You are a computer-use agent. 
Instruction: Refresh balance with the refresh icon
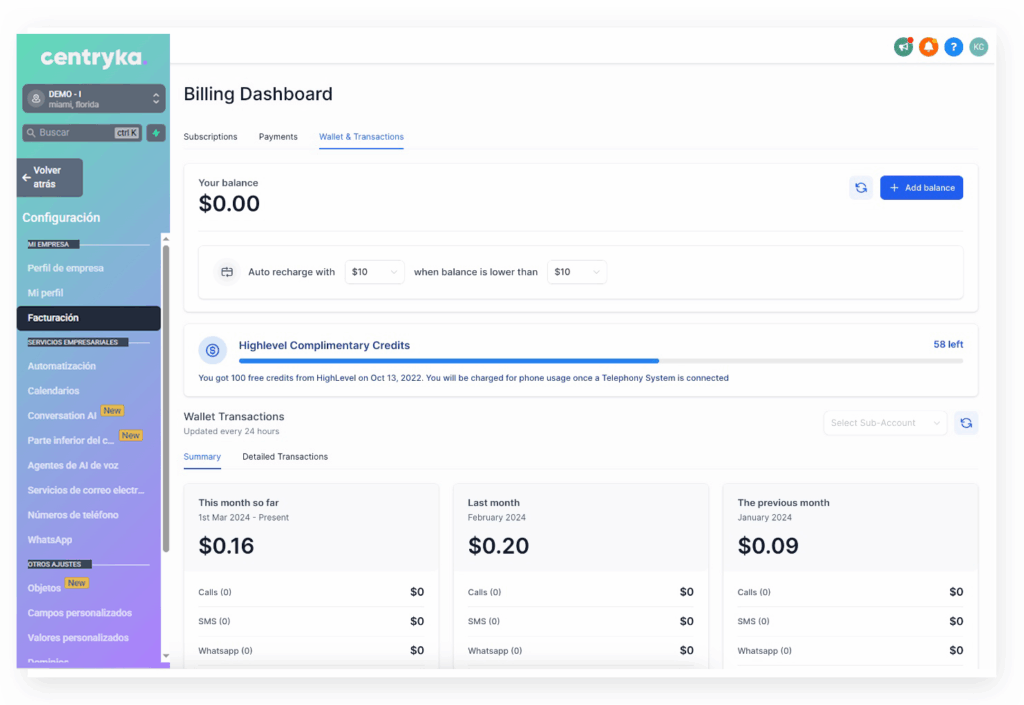coord(860,188)
